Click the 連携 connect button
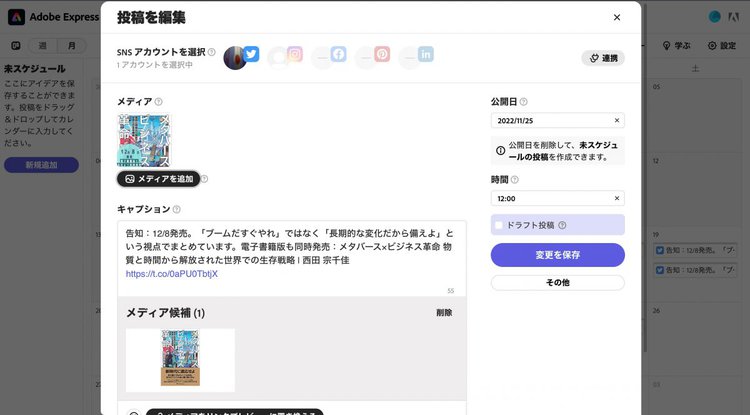Viewport: 750px width, 415px height. click(x=603, y=58)
